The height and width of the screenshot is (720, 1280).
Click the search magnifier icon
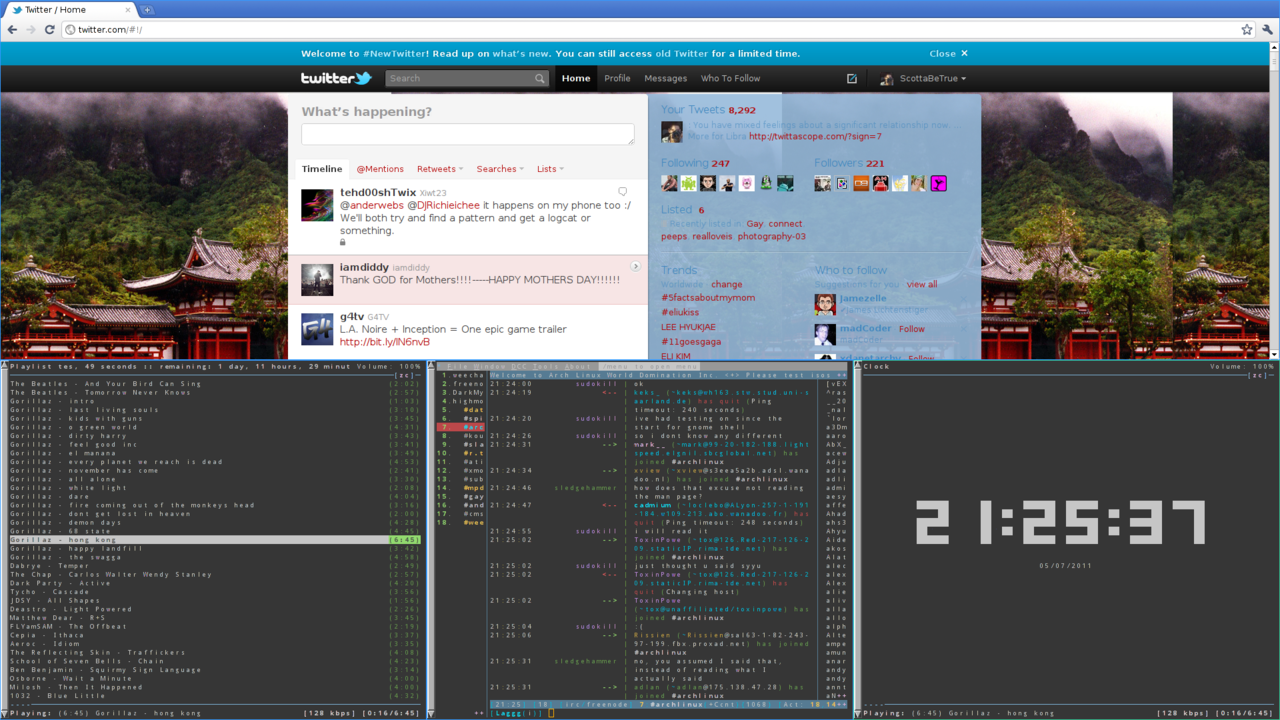click(540, 78)
